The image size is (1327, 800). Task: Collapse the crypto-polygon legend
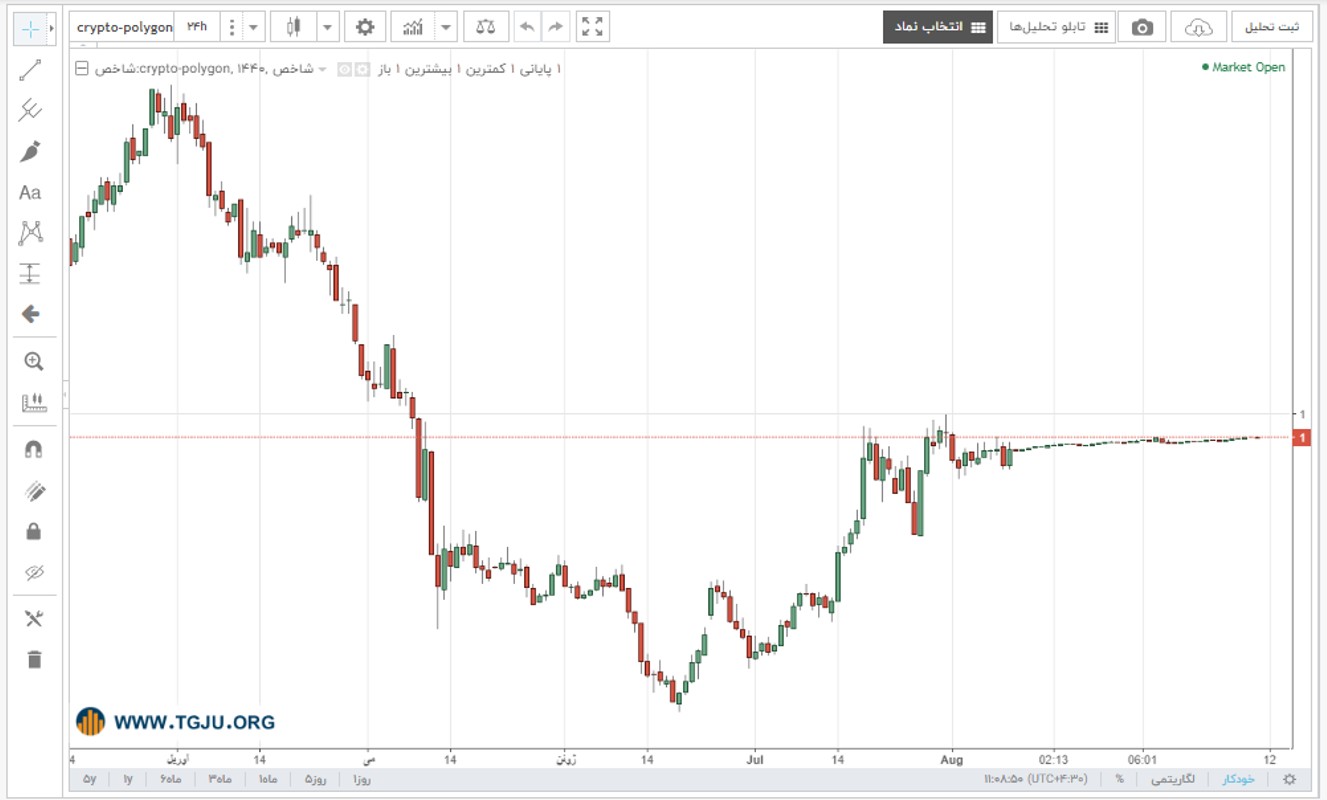(x=81, y=69)
